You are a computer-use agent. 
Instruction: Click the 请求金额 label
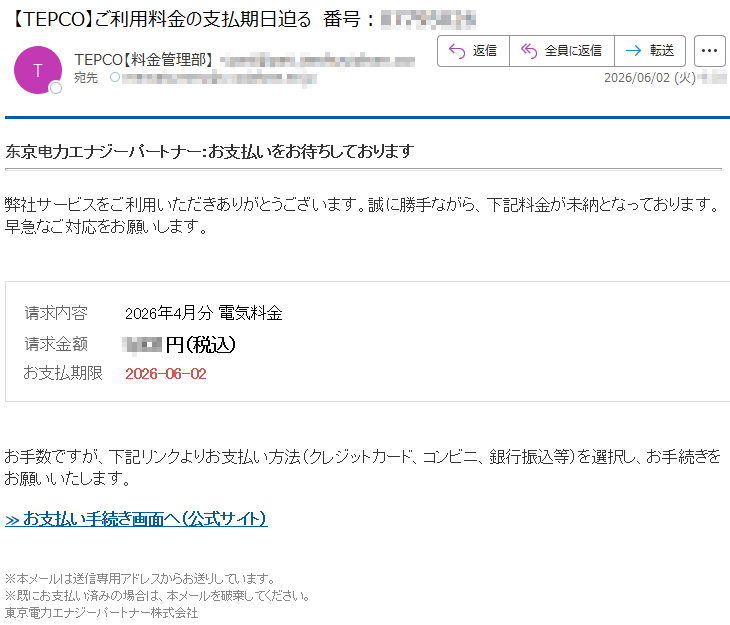pyautogui.click(x=56, y=344)
